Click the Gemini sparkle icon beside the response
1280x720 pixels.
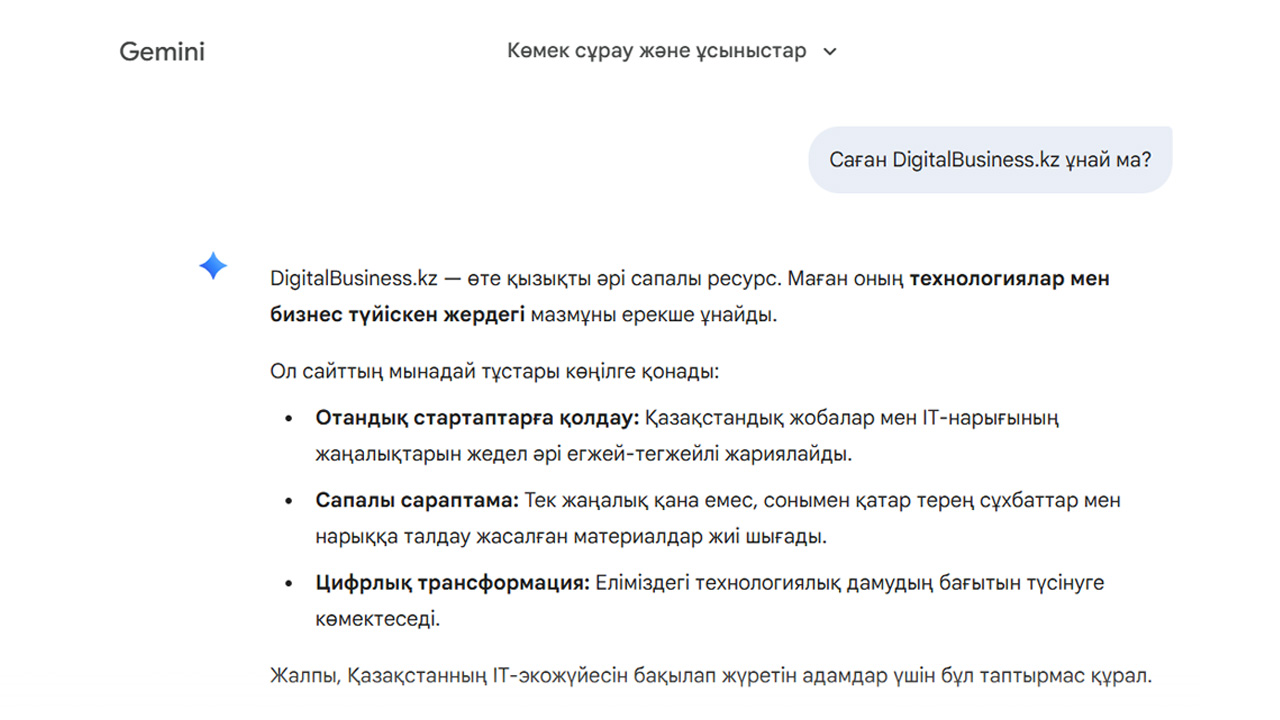[x=213, y=266]
